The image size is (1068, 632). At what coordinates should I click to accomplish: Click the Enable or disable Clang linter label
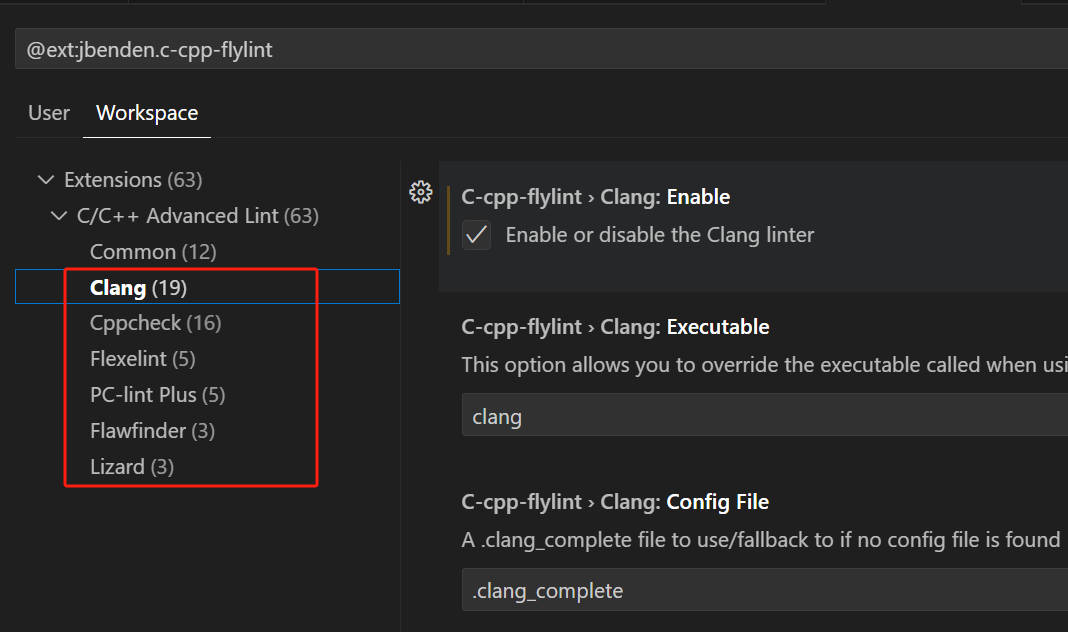click(x=659, y=236)
